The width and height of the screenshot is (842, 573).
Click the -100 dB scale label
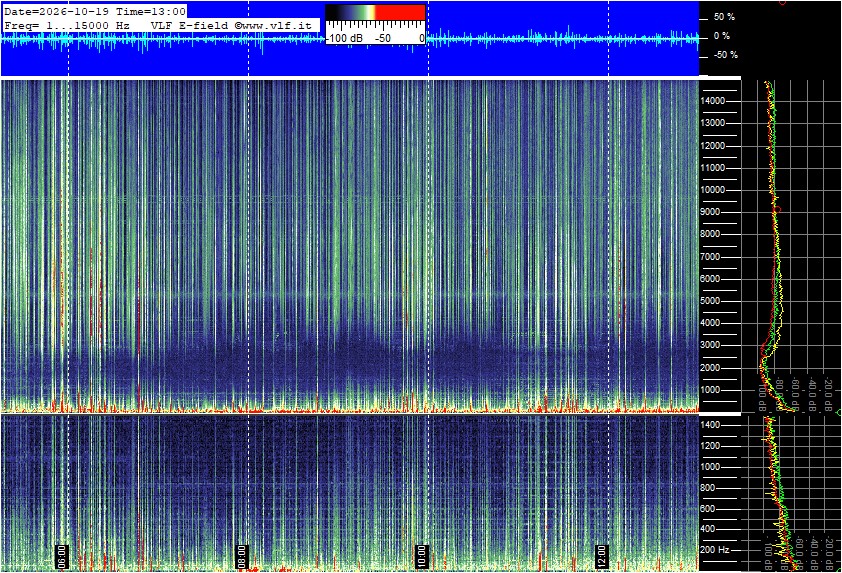click(x=345, y=38)
